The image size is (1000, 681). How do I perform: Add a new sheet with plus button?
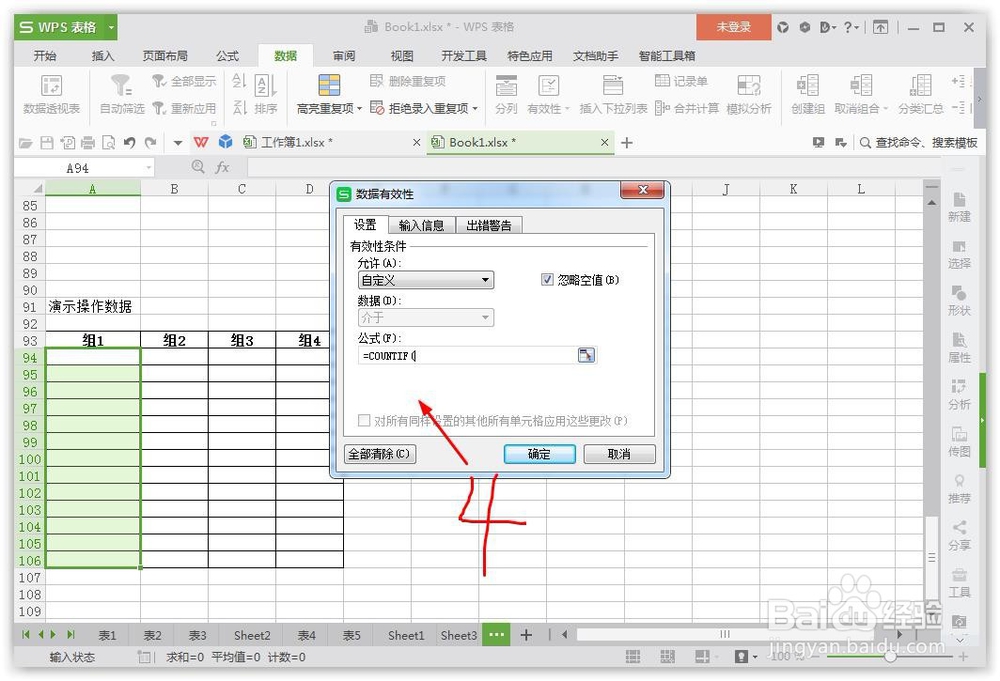click(526, 635)
